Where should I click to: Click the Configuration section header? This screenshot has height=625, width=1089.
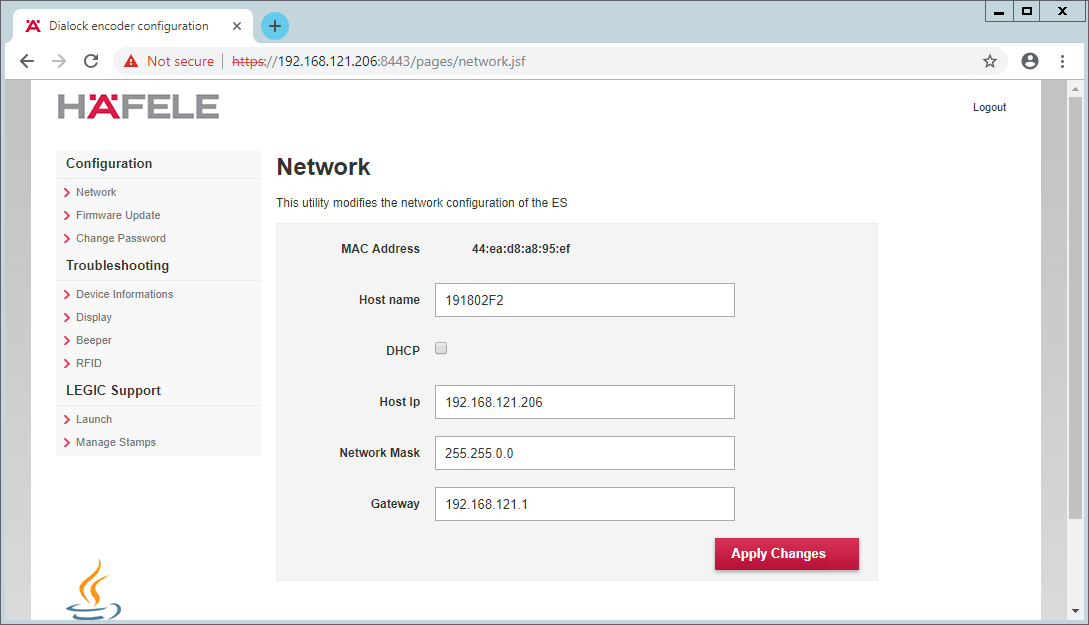[109, 163]
